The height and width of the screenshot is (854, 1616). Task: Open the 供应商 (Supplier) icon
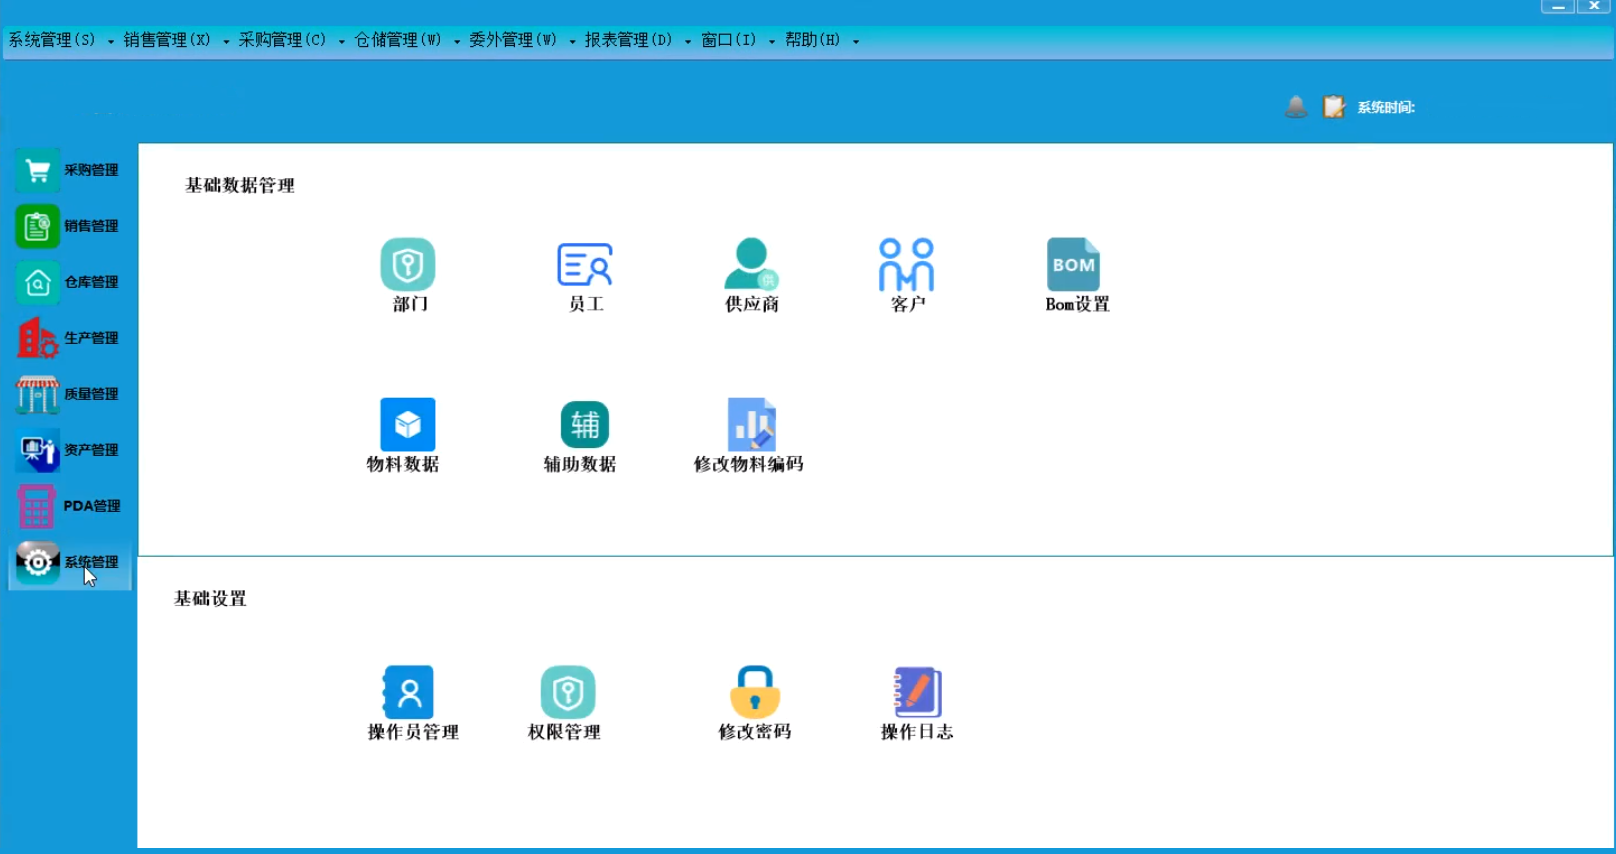click(x=751, y=265)
